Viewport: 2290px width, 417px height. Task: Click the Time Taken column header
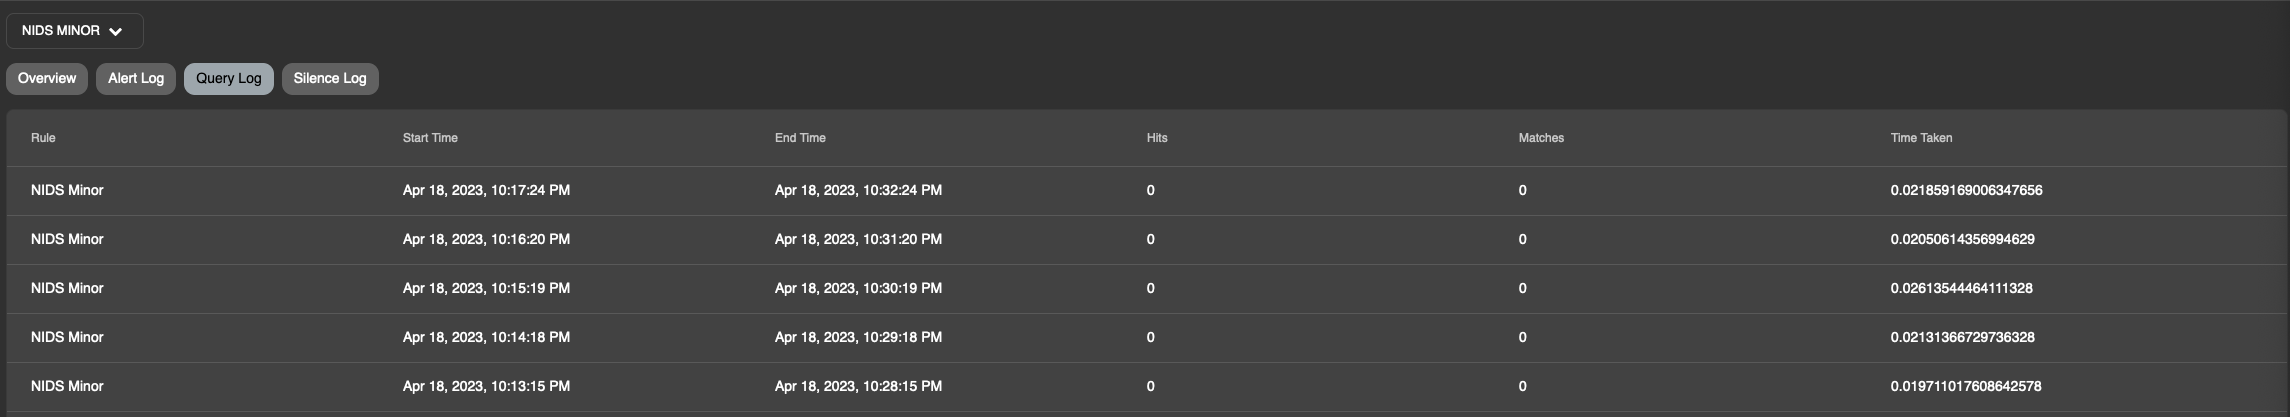(x=1921, y=138)
